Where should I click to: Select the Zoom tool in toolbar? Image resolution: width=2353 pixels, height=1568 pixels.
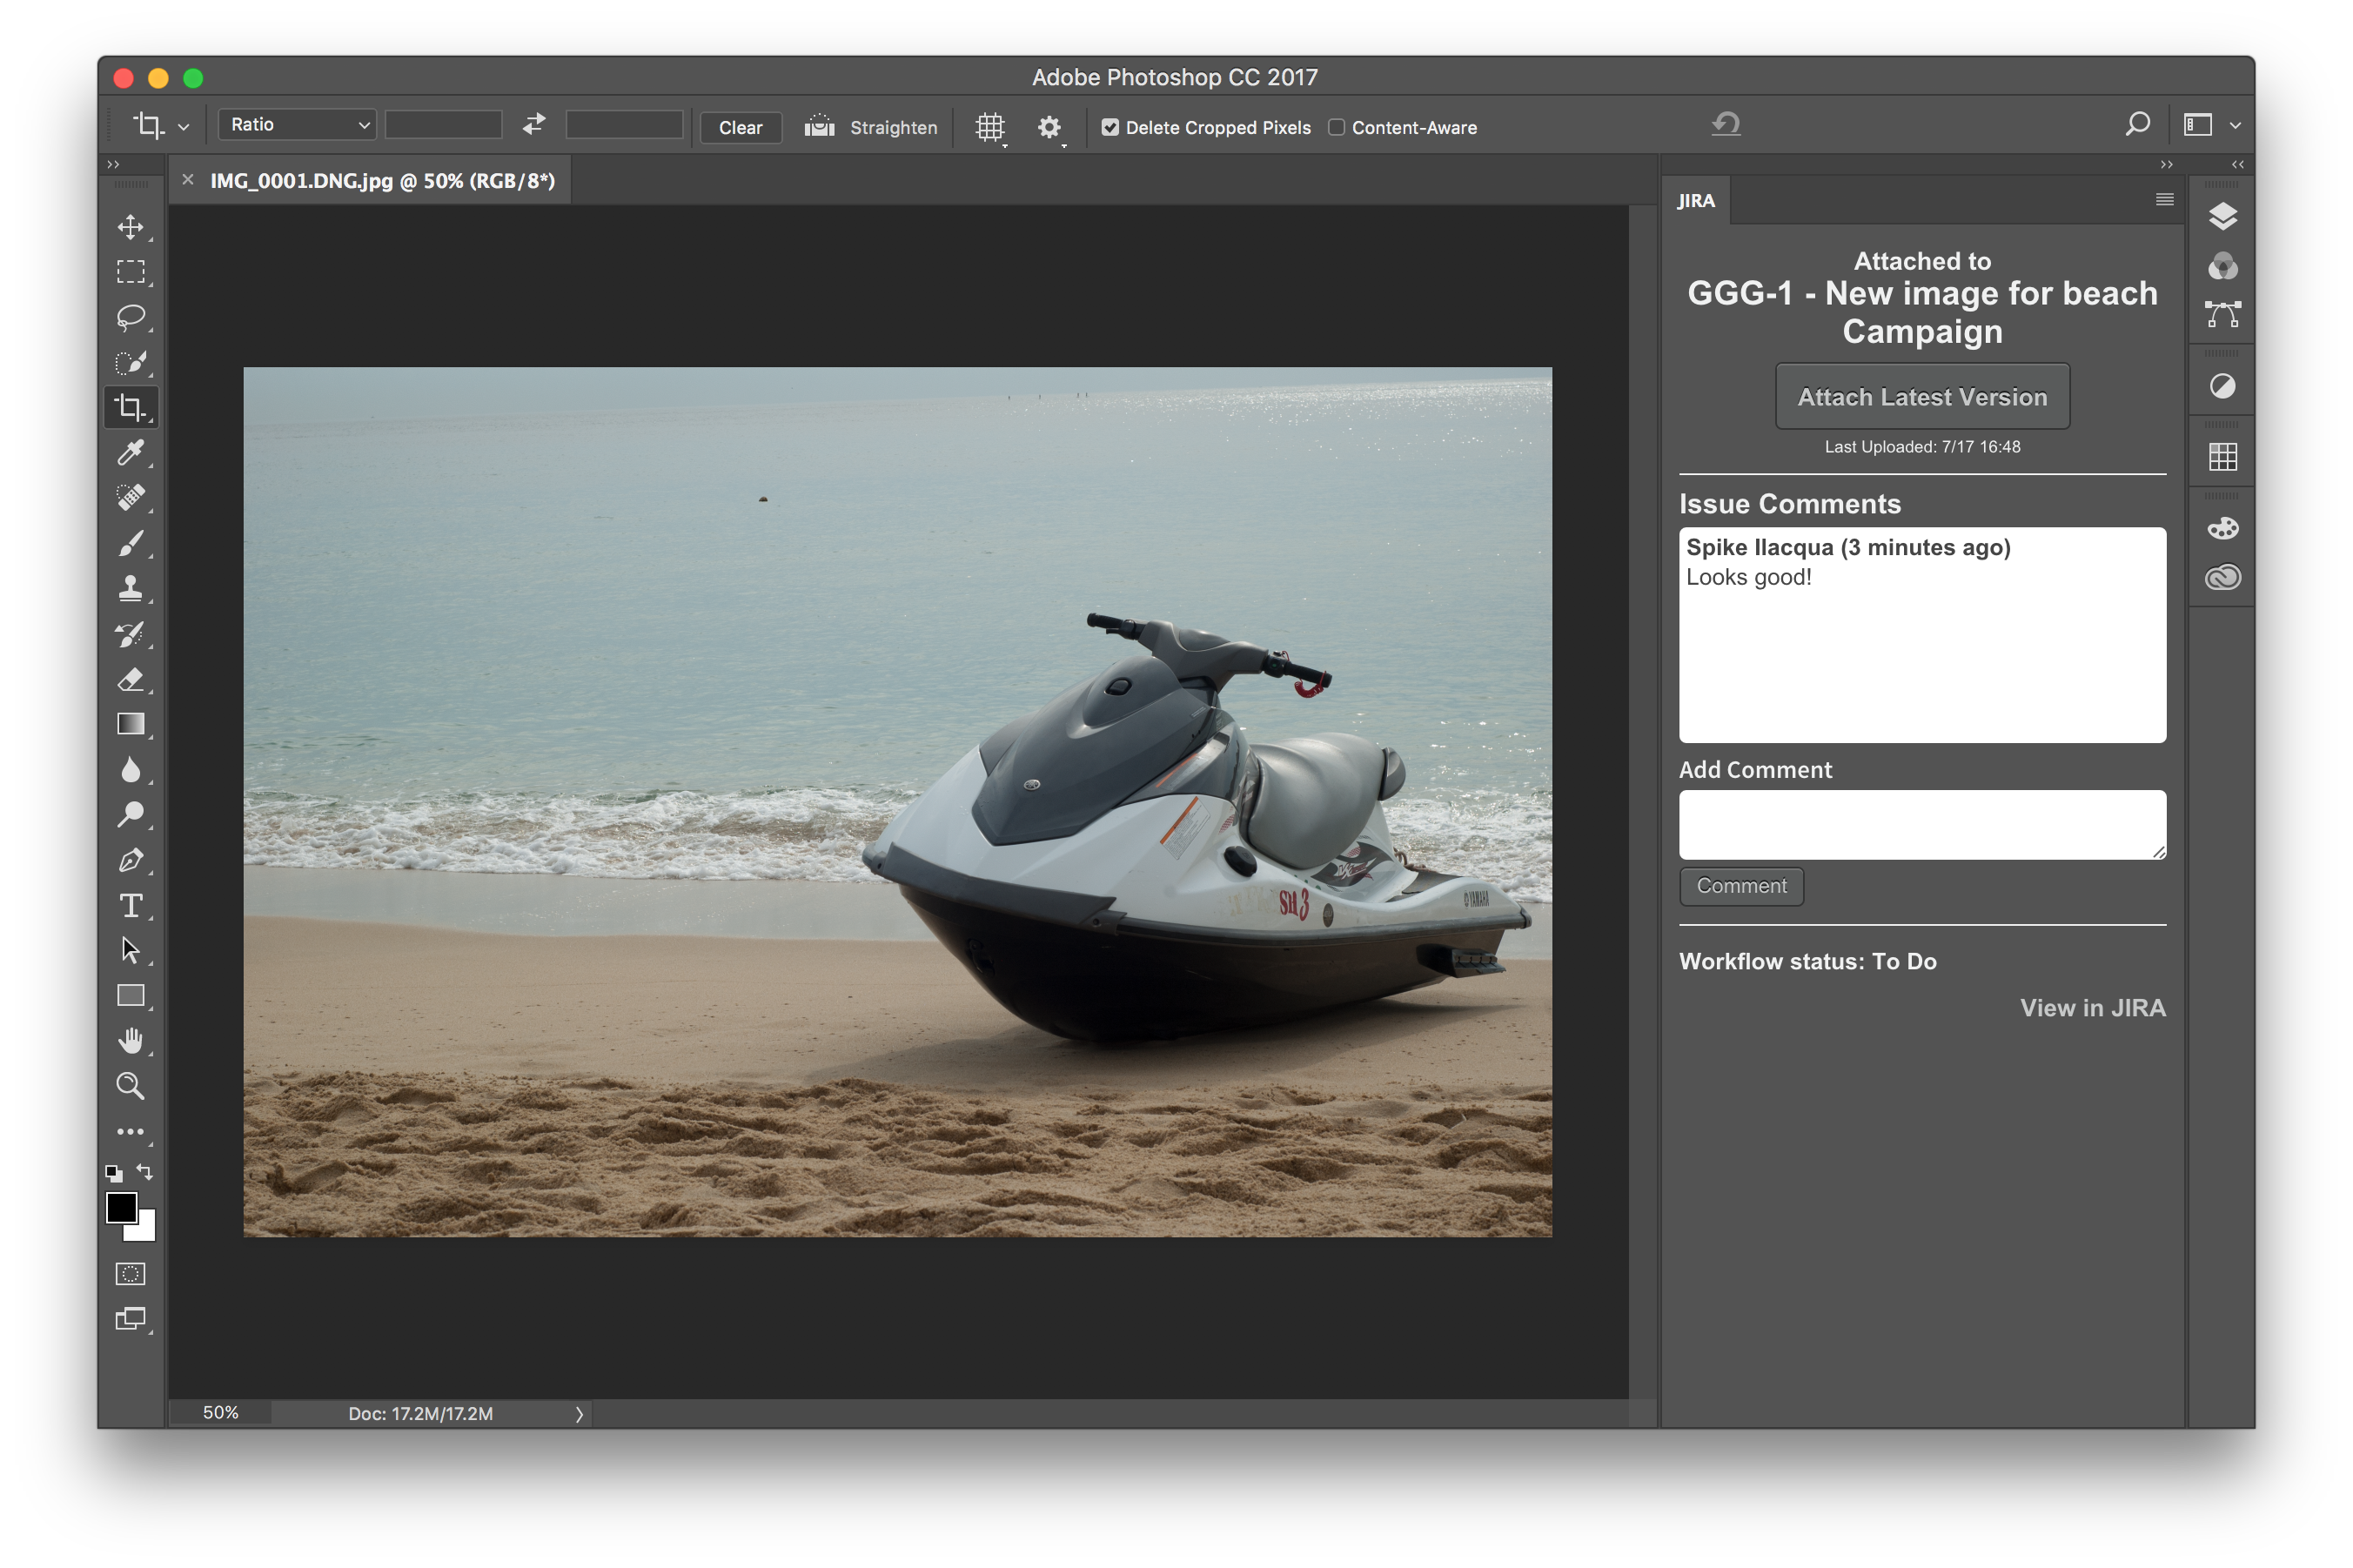[x=130, y=1086]
